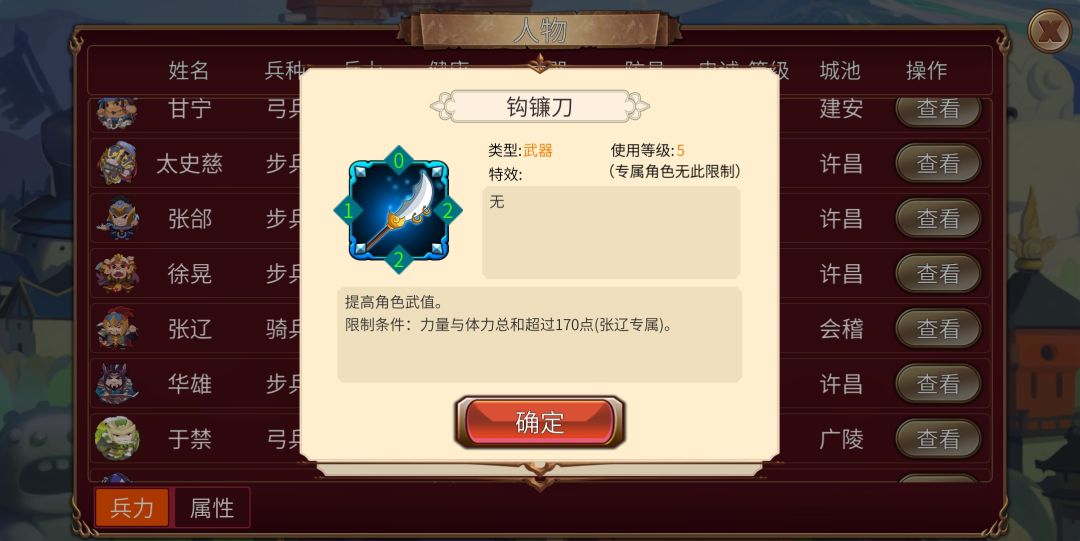Screen dimensions: 1080x541
Task: Click 查看 in 徐晃's row
Action: click(938, 274)
